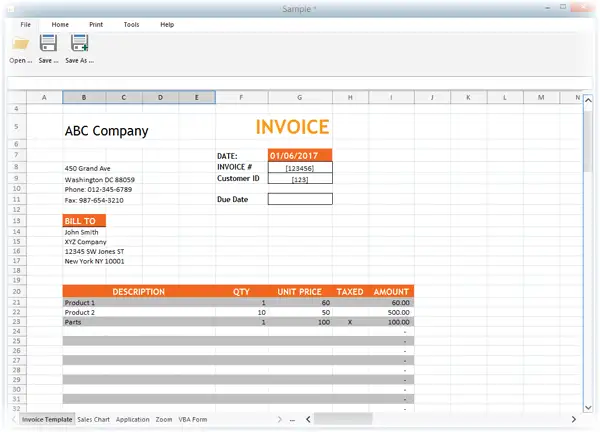This screenshot has width=600, height=432.
Task: Open the Help menu tab
Action: point(167,24)
